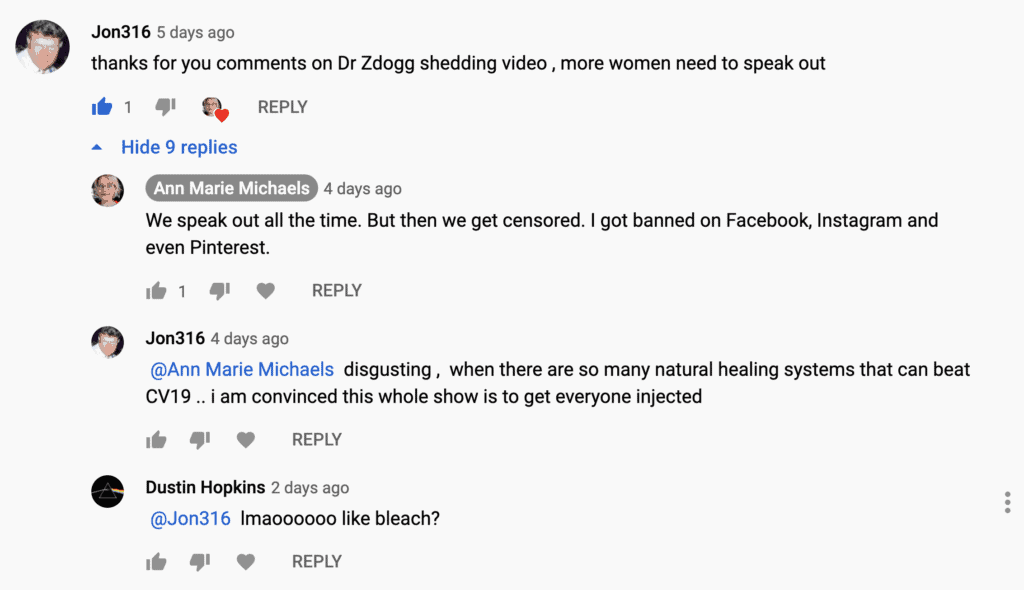Dislike Jon316's top comment about shedding video

[165, 106]
